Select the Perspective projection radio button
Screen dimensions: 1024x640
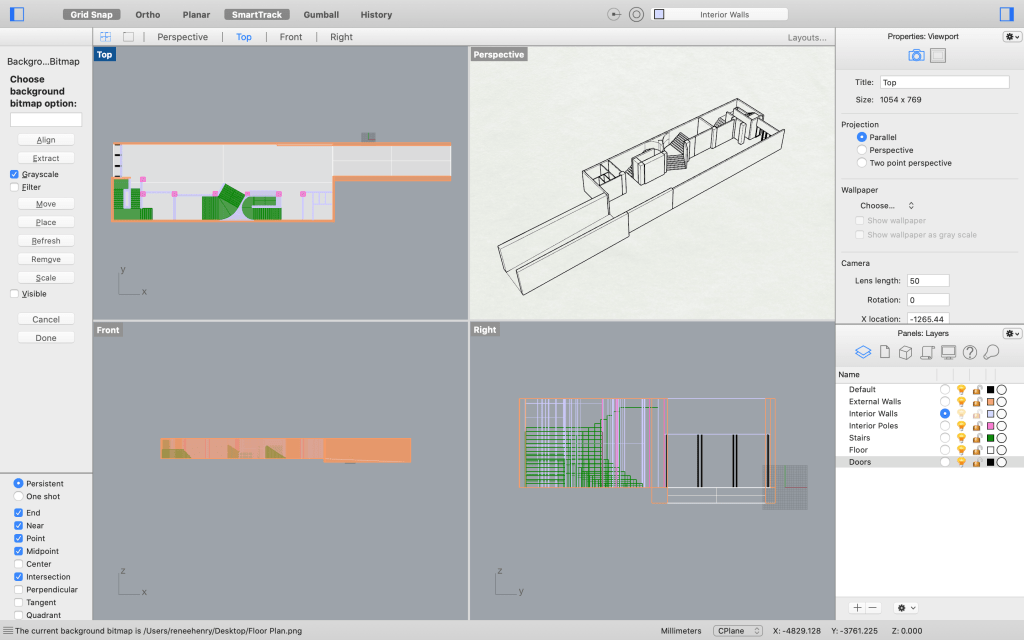pos(862,150)
